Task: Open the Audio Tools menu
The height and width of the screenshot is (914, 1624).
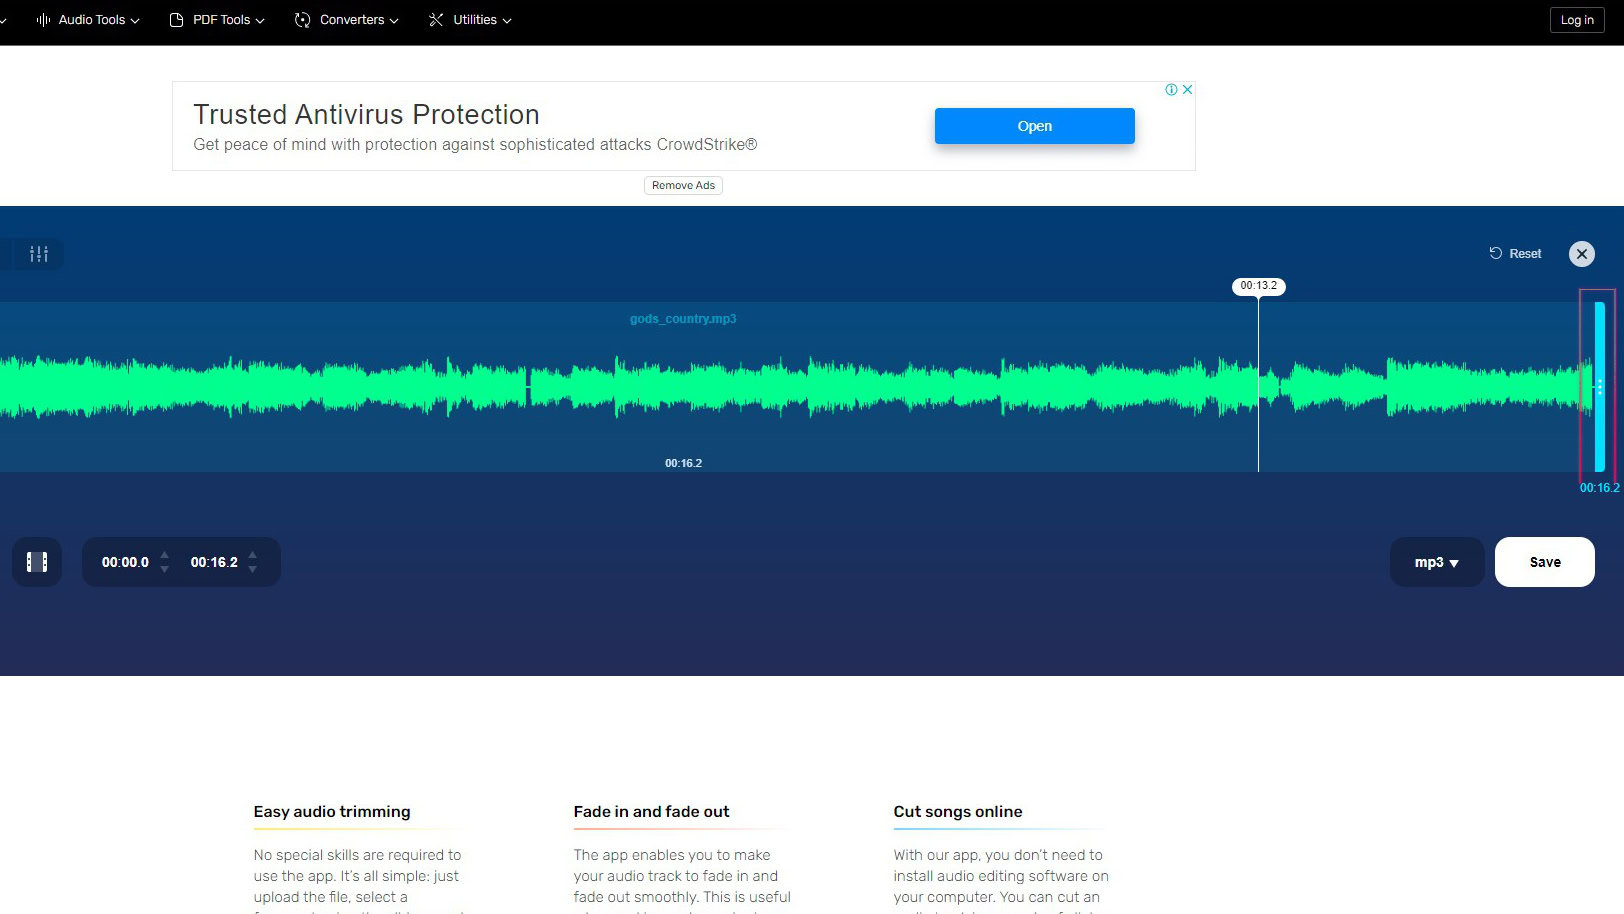Action: pyautogui.click(x=88, y=20)
